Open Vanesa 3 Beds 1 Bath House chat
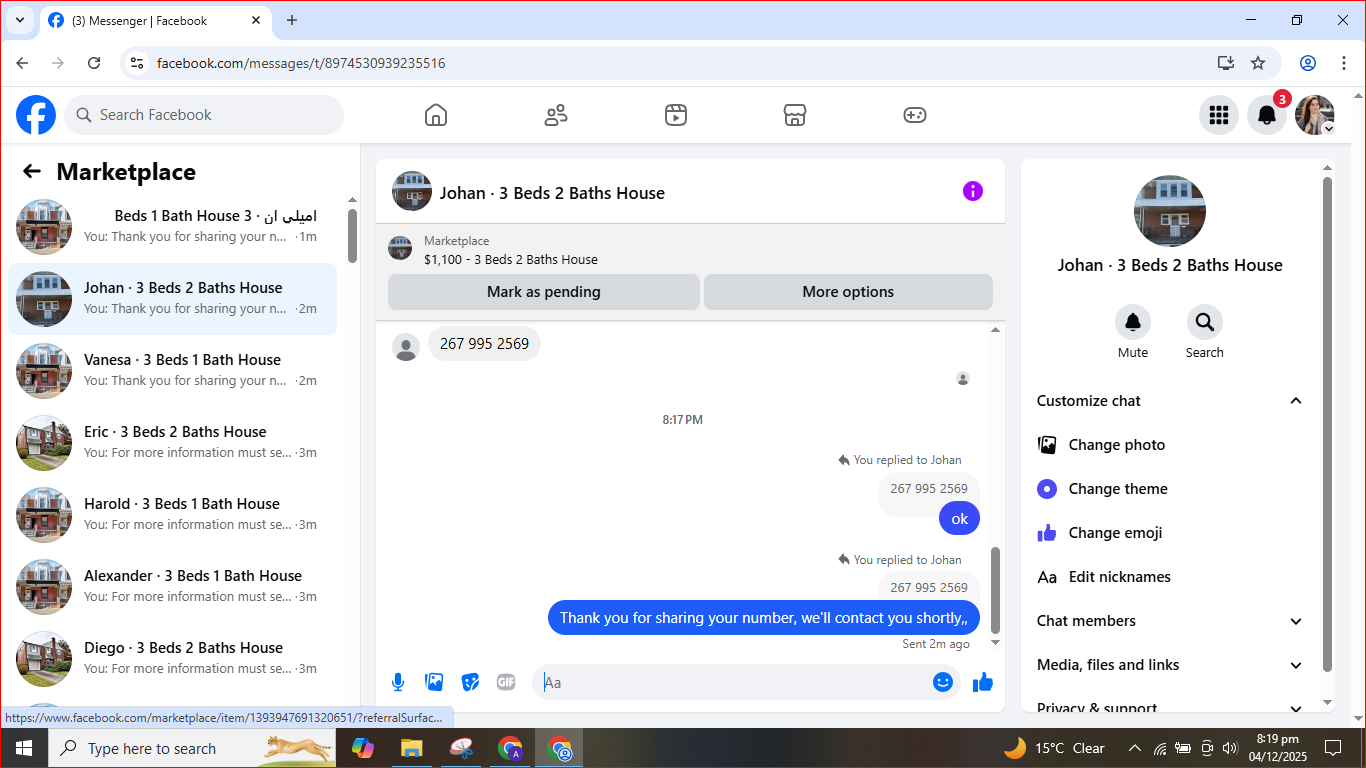The image size is (1366, 768). (x=172, y=370)
